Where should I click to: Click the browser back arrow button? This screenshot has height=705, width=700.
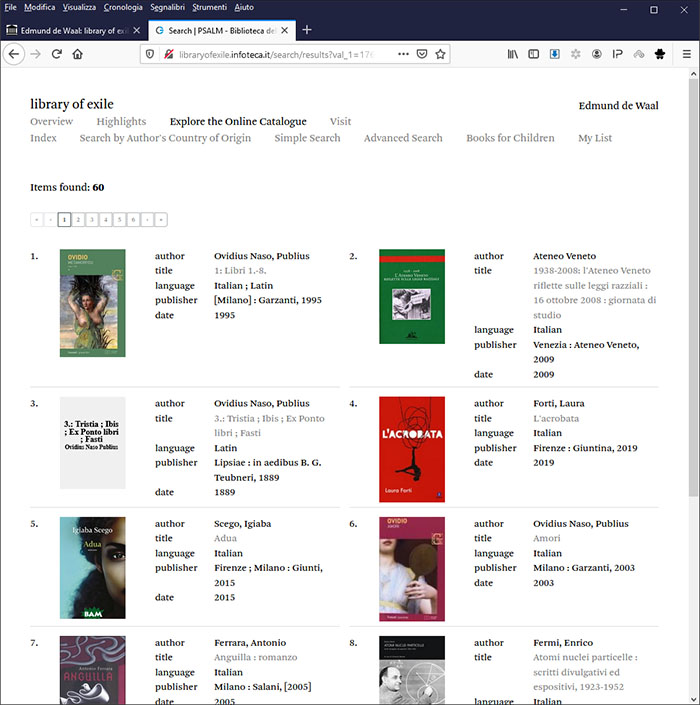[14, 54]
